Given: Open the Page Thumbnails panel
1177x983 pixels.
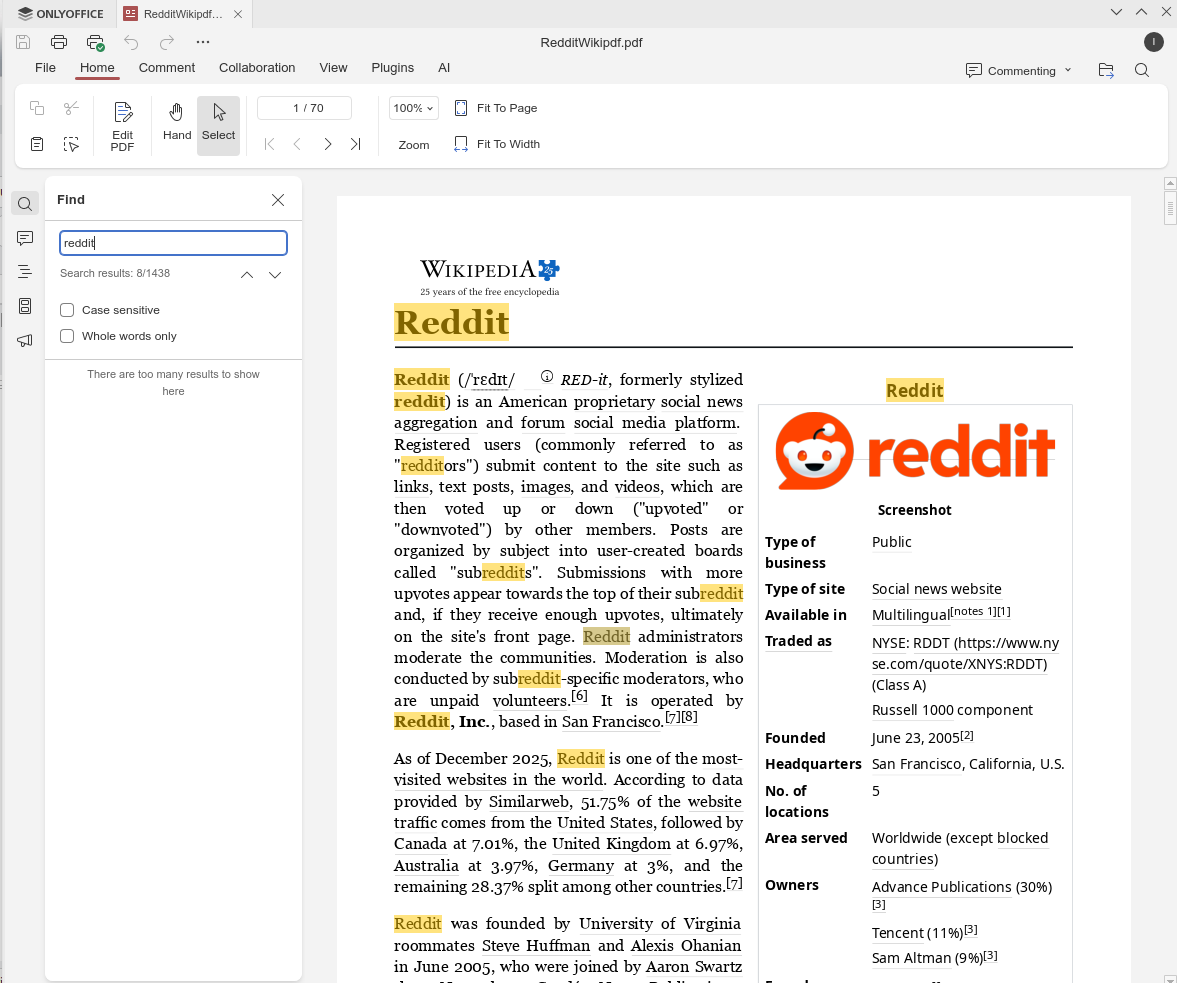Looking at the screenshot, I should [x=25, y=306].
